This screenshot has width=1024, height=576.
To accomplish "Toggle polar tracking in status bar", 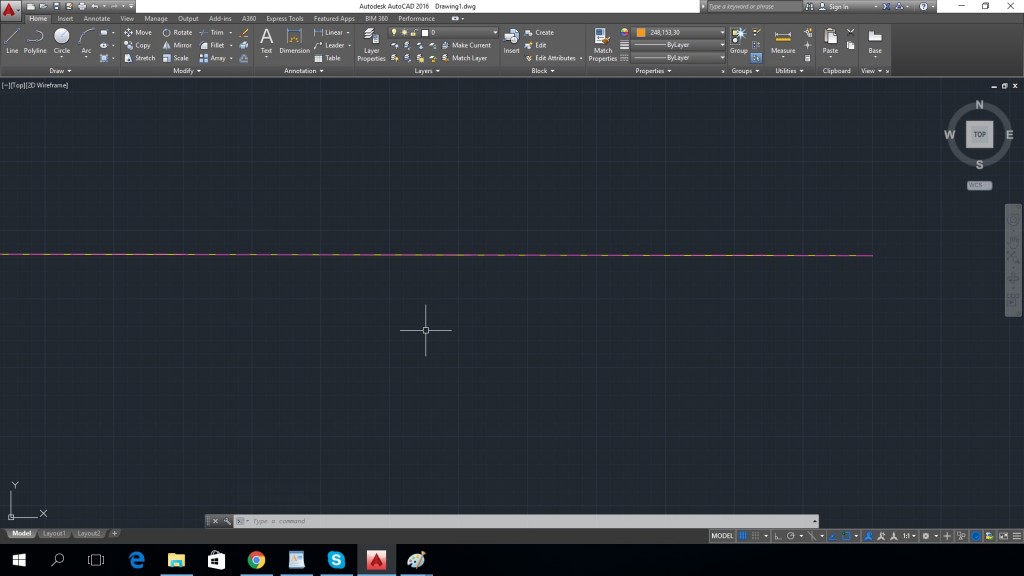I will click(x=791, y=536).
